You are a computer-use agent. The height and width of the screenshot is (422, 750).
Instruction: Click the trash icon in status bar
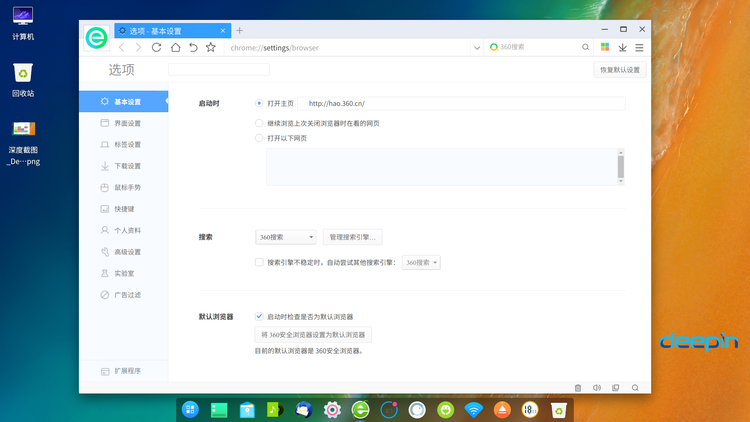578,388
